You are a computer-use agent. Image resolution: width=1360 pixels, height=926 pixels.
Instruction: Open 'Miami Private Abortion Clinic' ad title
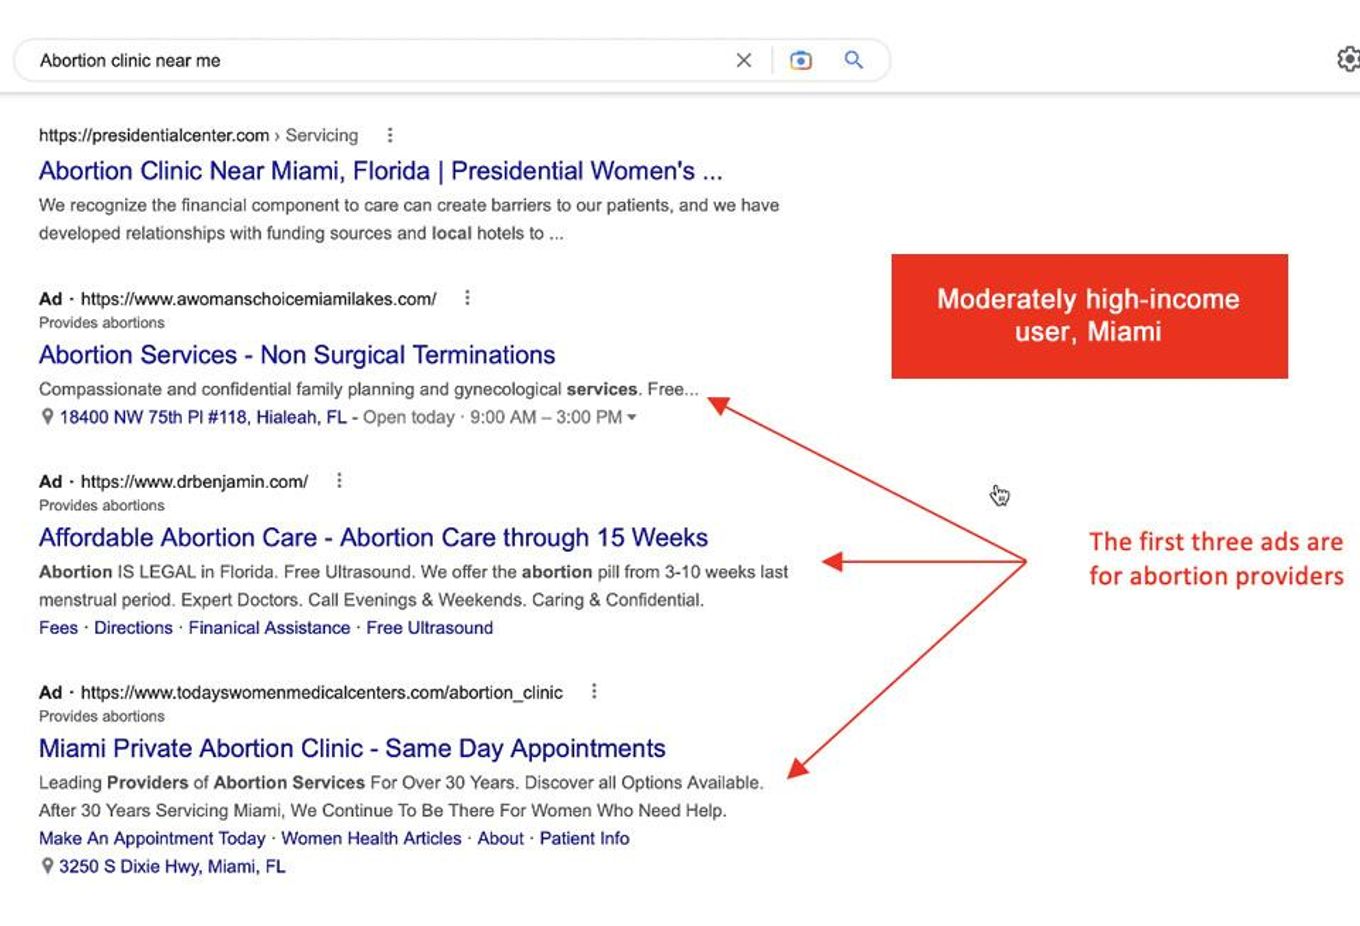(x=352, y=749)
